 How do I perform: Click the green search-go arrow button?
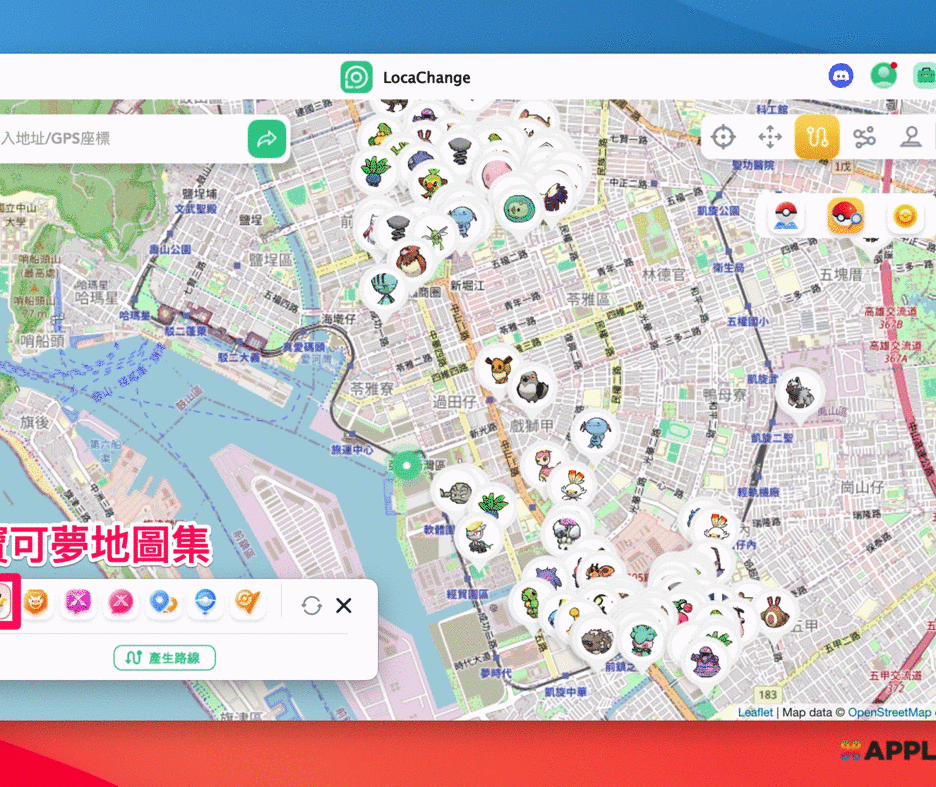click(267, 140)
